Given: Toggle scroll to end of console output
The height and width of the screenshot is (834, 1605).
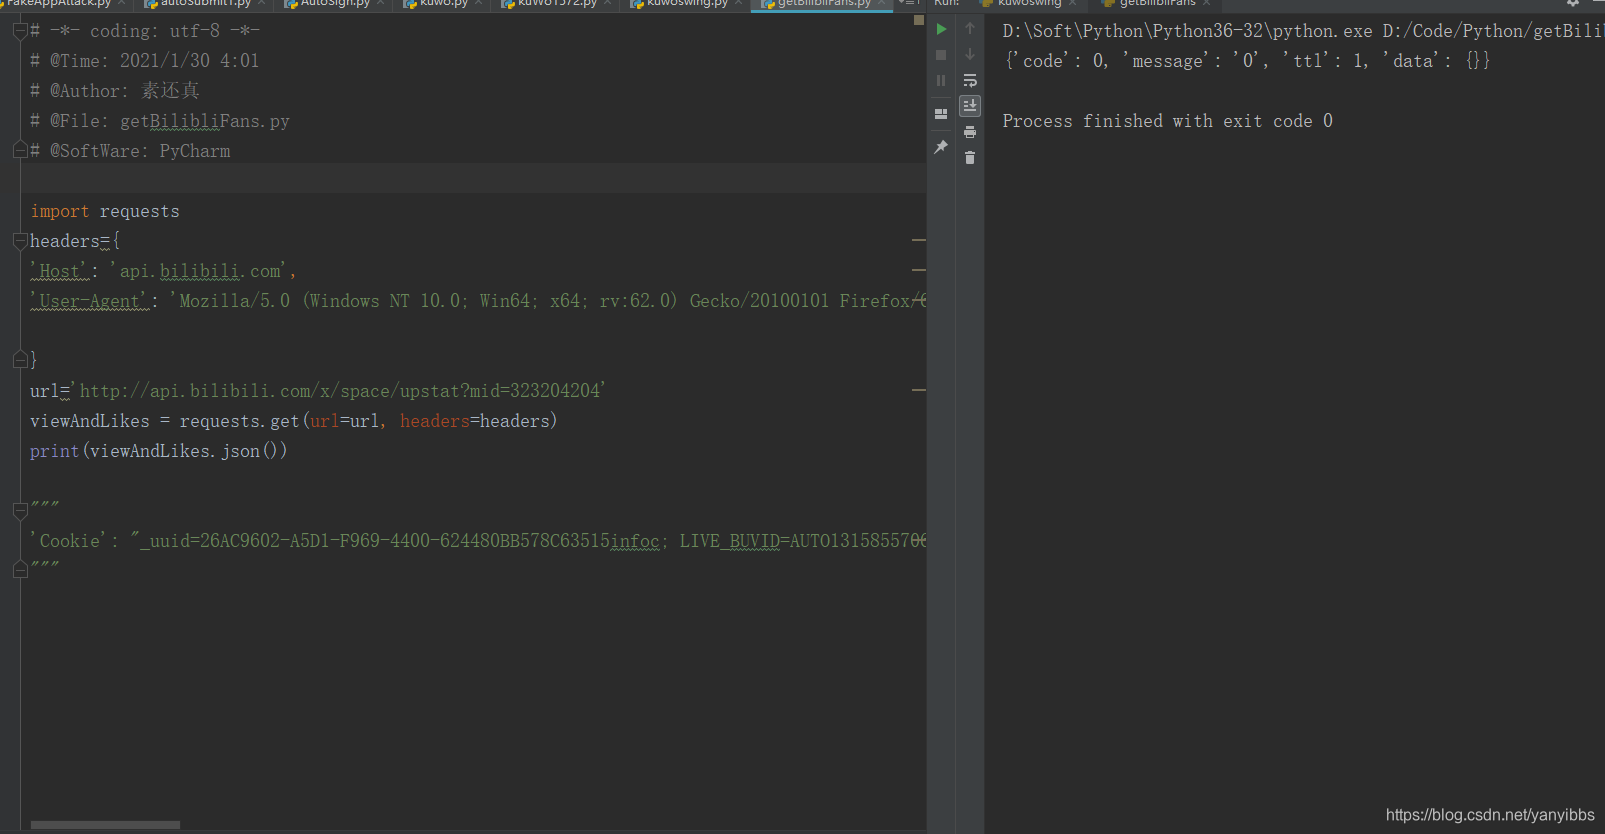Looking at the screenshot, I should [970, 105].
